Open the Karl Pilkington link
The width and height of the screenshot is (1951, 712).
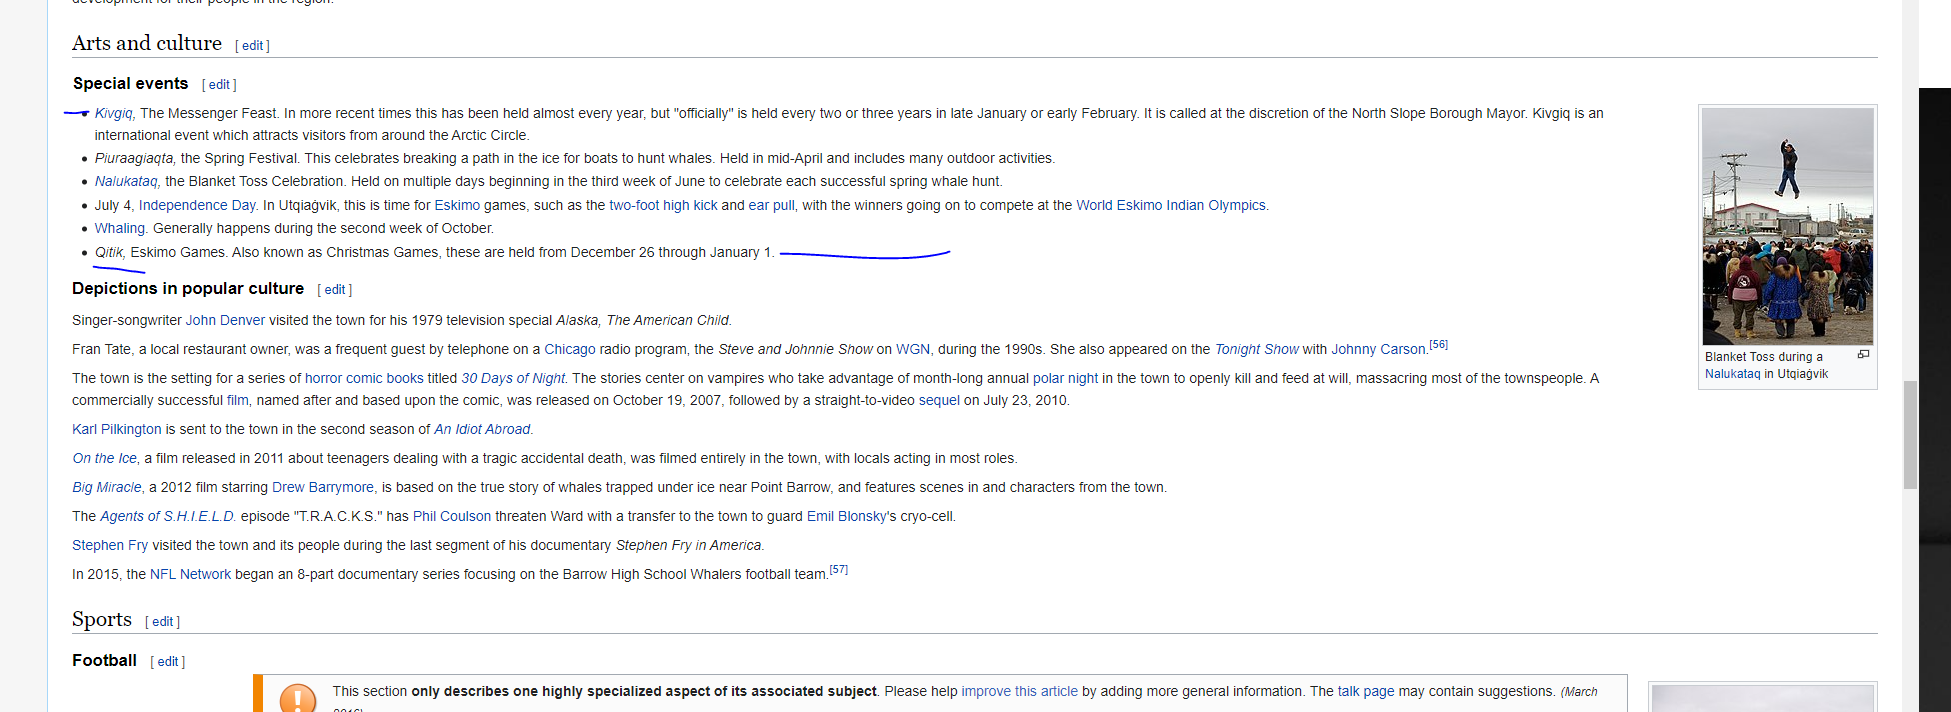(x=116, y=429)
